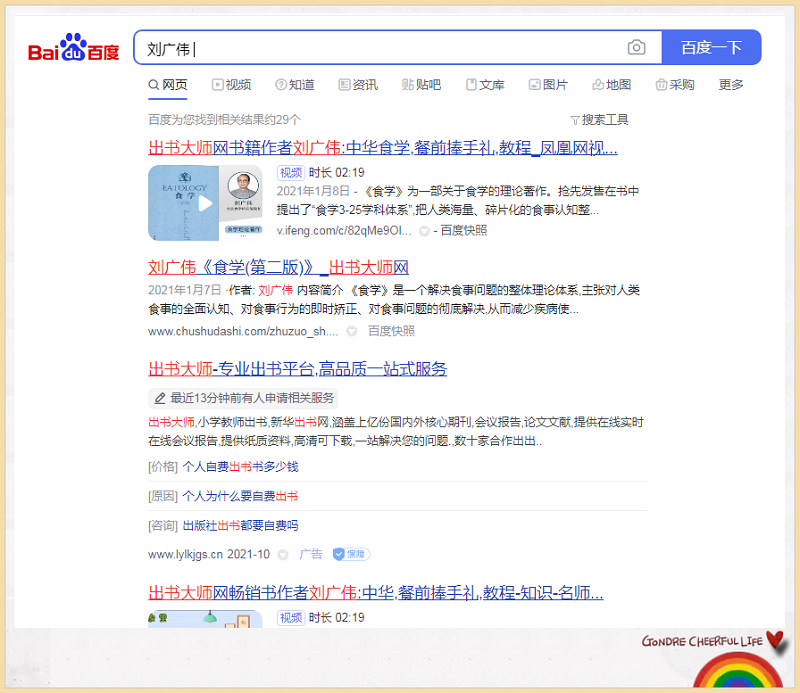Screen dimensions: 800x693
Task: Open 个人自费出书多少钱 link
Action: tap(240, 467)
